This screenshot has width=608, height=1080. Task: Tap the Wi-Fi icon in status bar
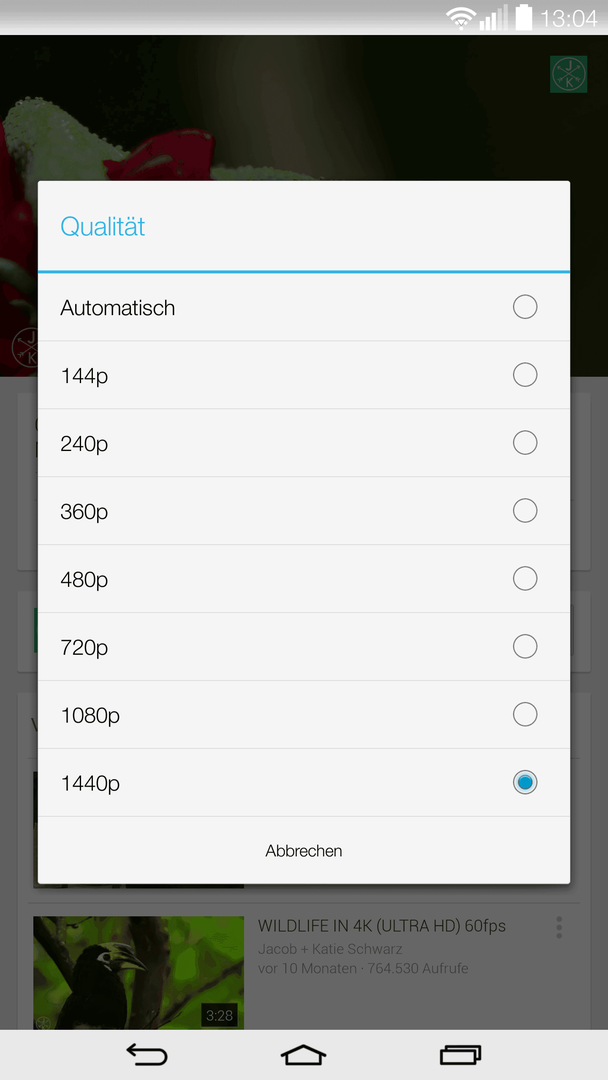point(461,17)
